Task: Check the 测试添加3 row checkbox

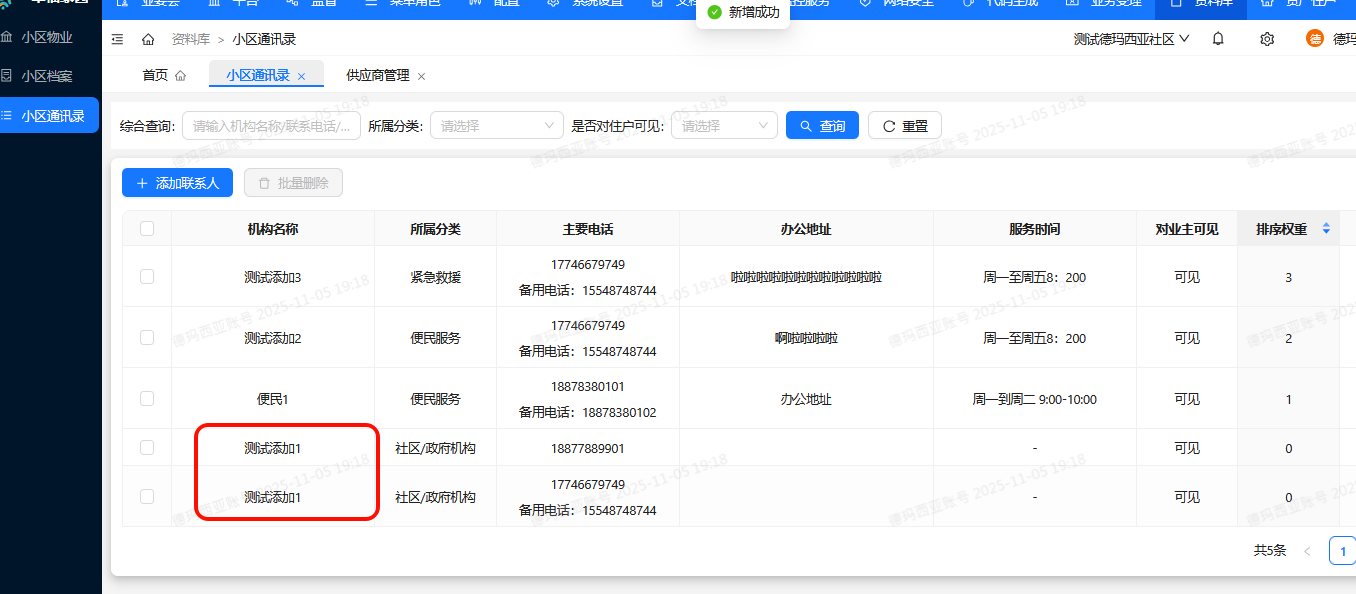Action: click(147, 277)
